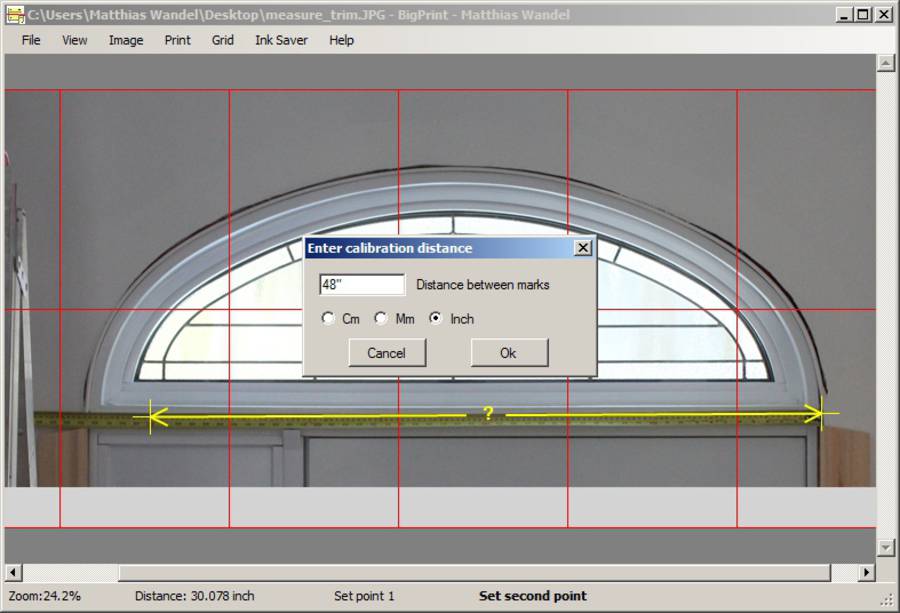Screen dimensions: 900x613
Task: Select the Inch radio button
Action: (x=436, y=319)
